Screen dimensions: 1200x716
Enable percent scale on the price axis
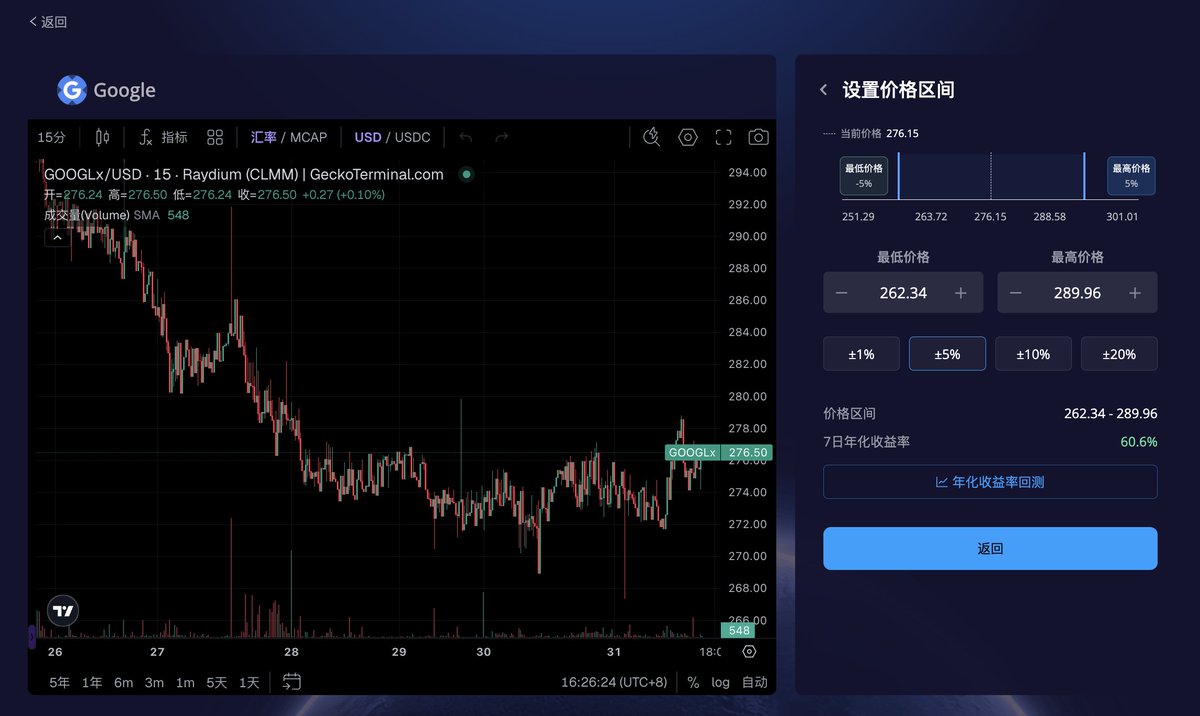(692, 682)
